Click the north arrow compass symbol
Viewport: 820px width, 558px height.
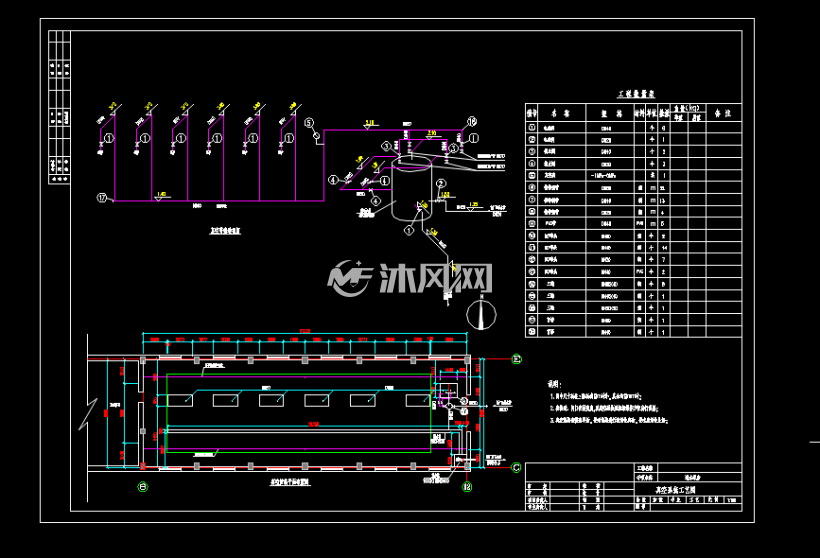pos(481,313)
